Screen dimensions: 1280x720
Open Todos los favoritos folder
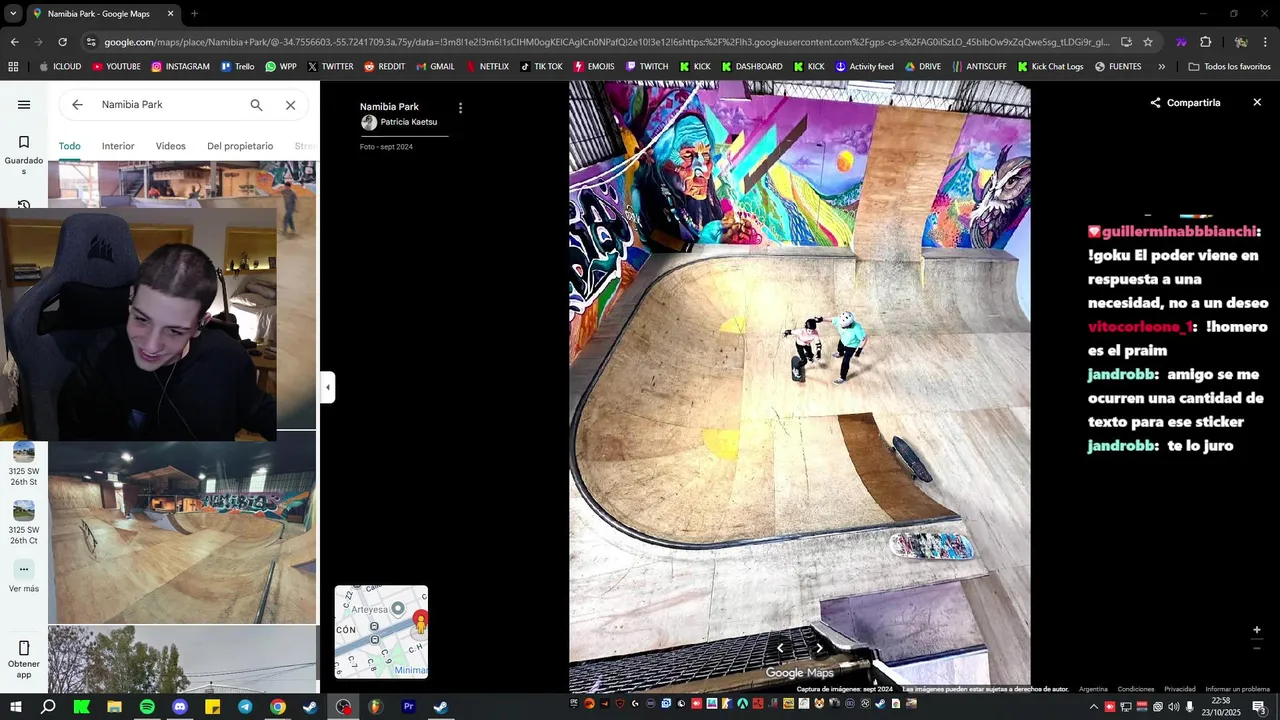coord(1229,67)
